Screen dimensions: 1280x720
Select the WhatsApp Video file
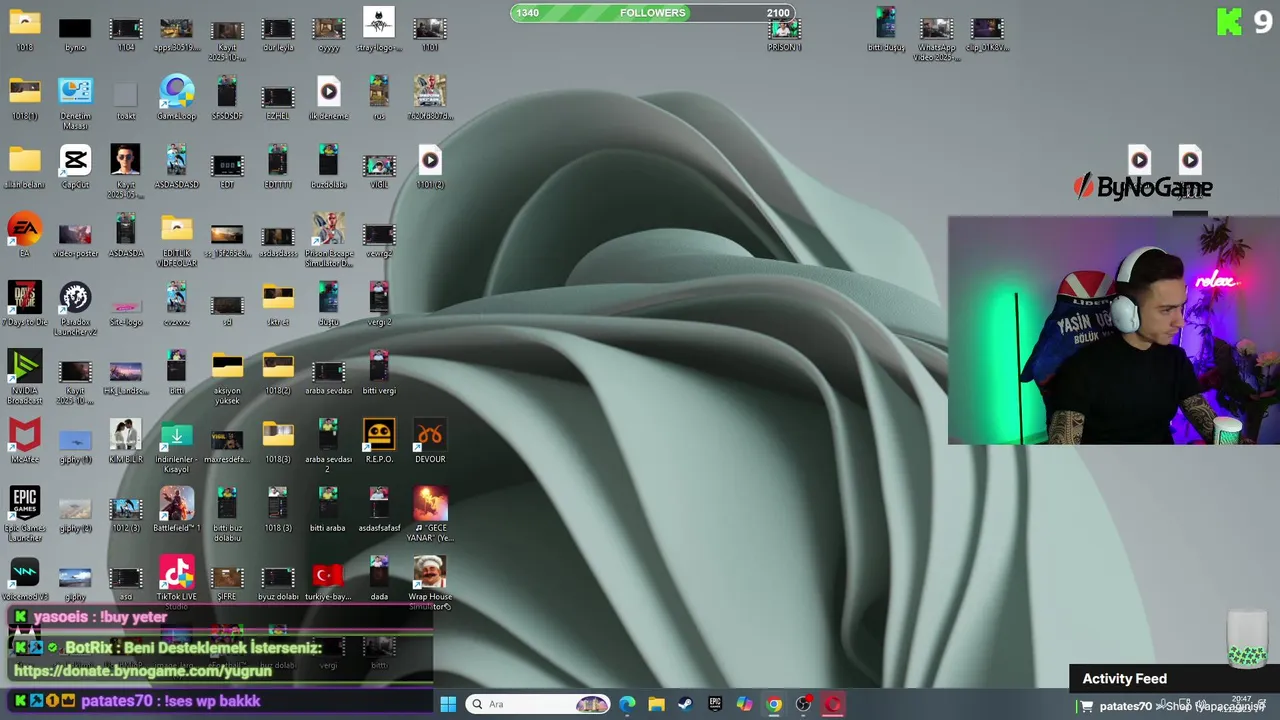(936, 38)
